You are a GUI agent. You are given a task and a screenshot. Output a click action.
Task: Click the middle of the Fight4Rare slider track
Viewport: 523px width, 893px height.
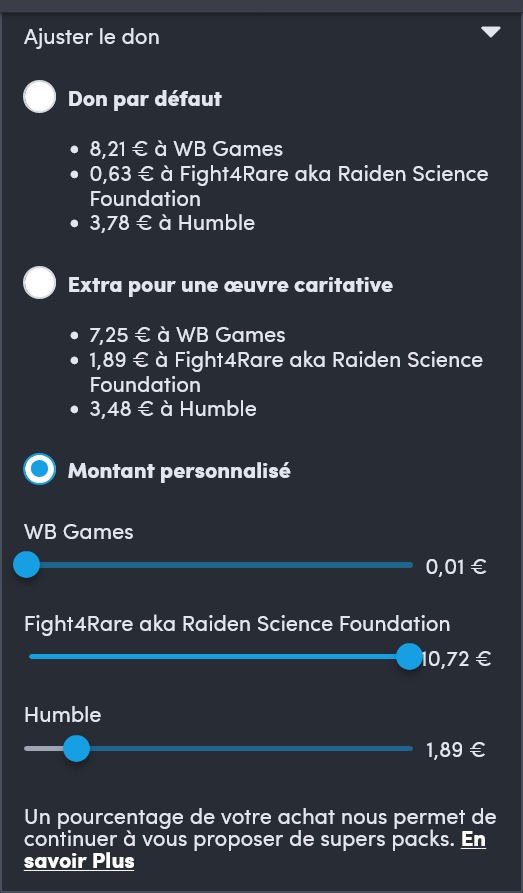point(219,657)
